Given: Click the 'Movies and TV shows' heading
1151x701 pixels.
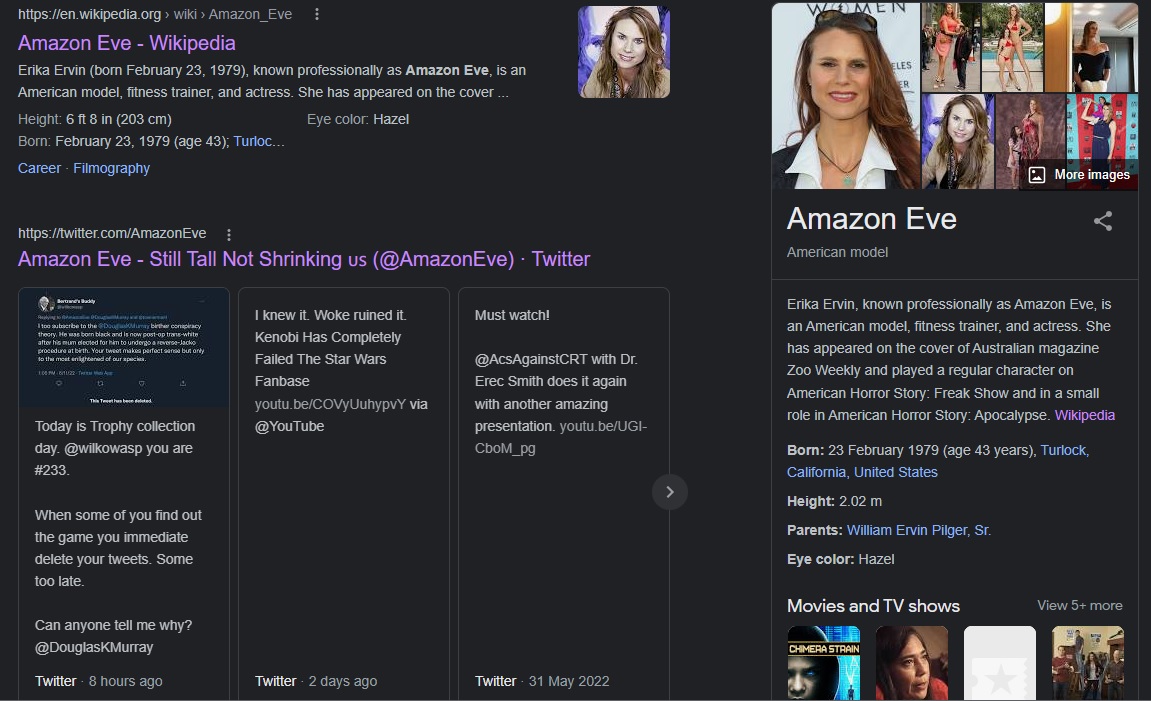Looking at the screenshot, I should [x=874, y=606].
